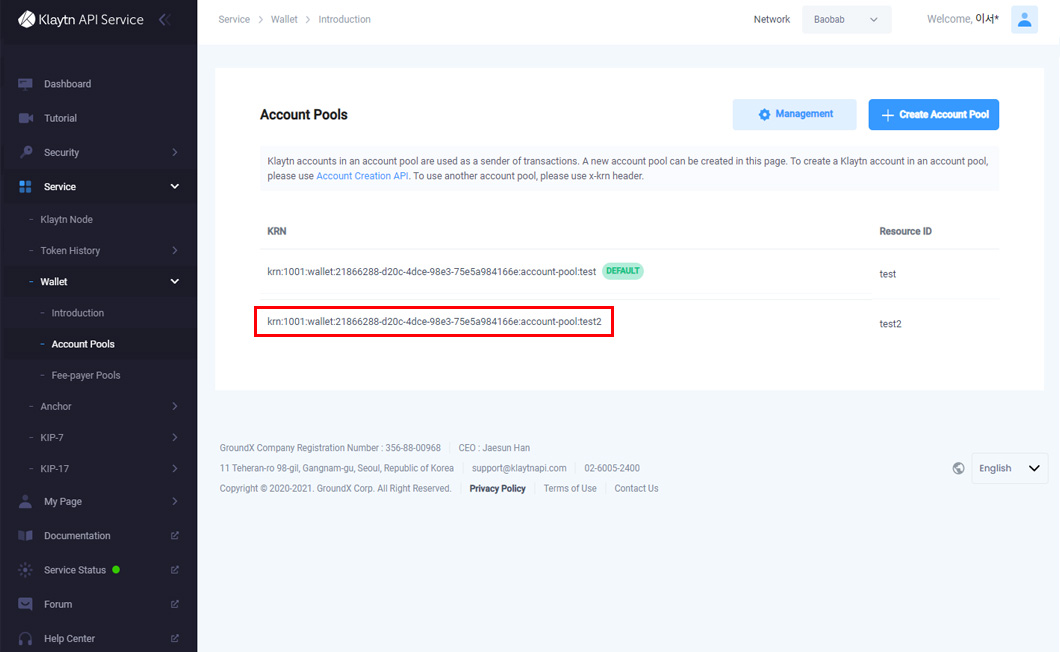Open the Contact Us link
Image resolution: width=1060 pixels, height=652 pixels.
636,488
